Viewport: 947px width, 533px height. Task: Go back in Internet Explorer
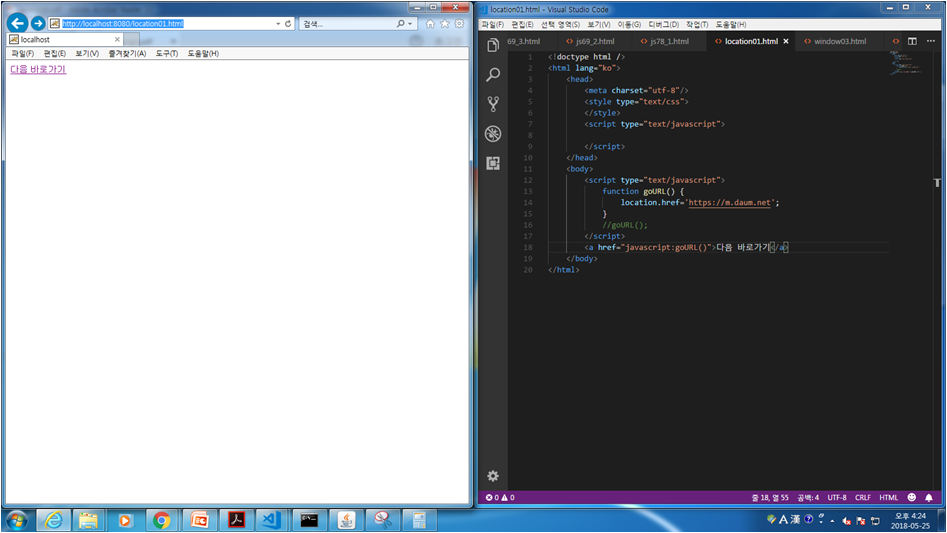coord(18,23)
